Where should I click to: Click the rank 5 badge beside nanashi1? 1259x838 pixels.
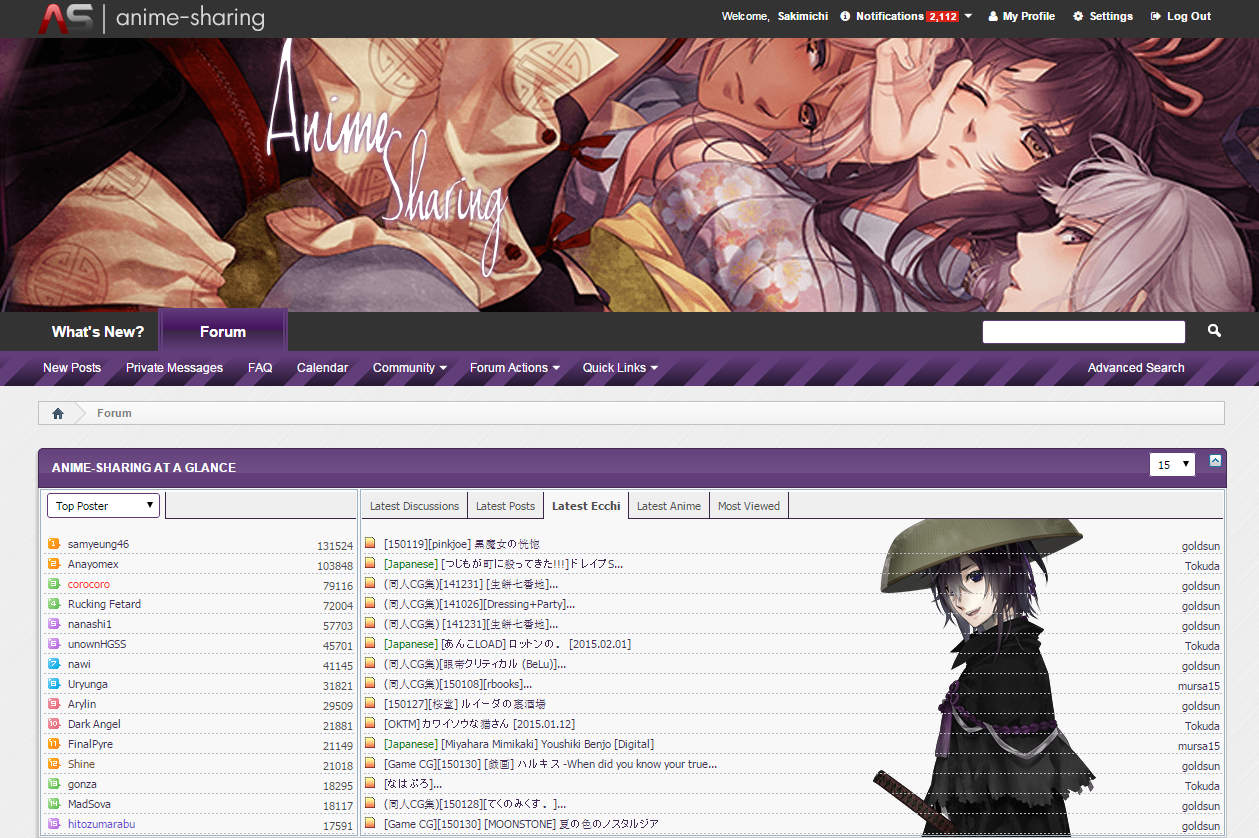coord(54,624)
